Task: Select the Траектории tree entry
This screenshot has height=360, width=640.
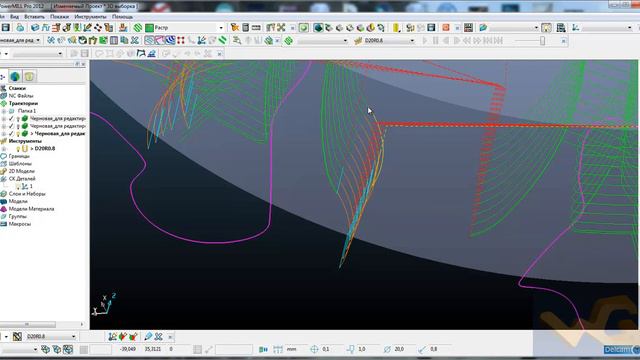Action: [23, 103]
